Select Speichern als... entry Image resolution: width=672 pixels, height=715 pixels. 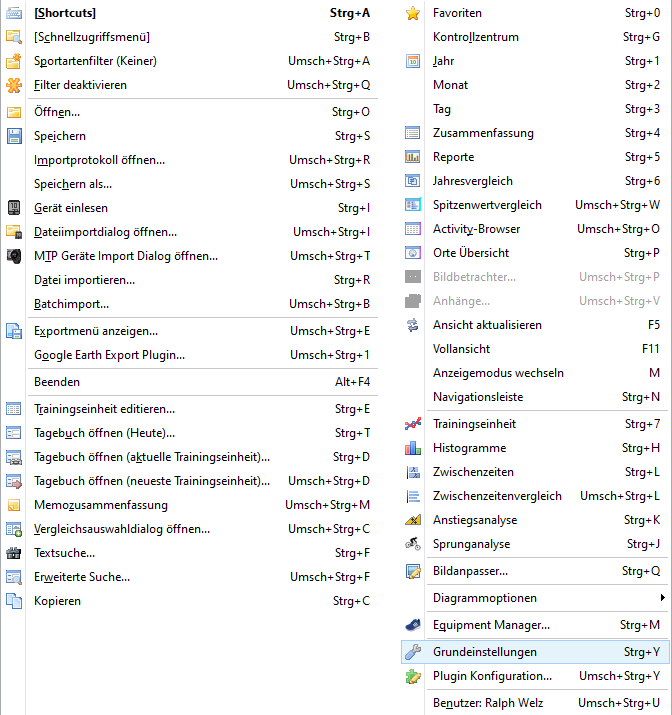coord(190,184)
